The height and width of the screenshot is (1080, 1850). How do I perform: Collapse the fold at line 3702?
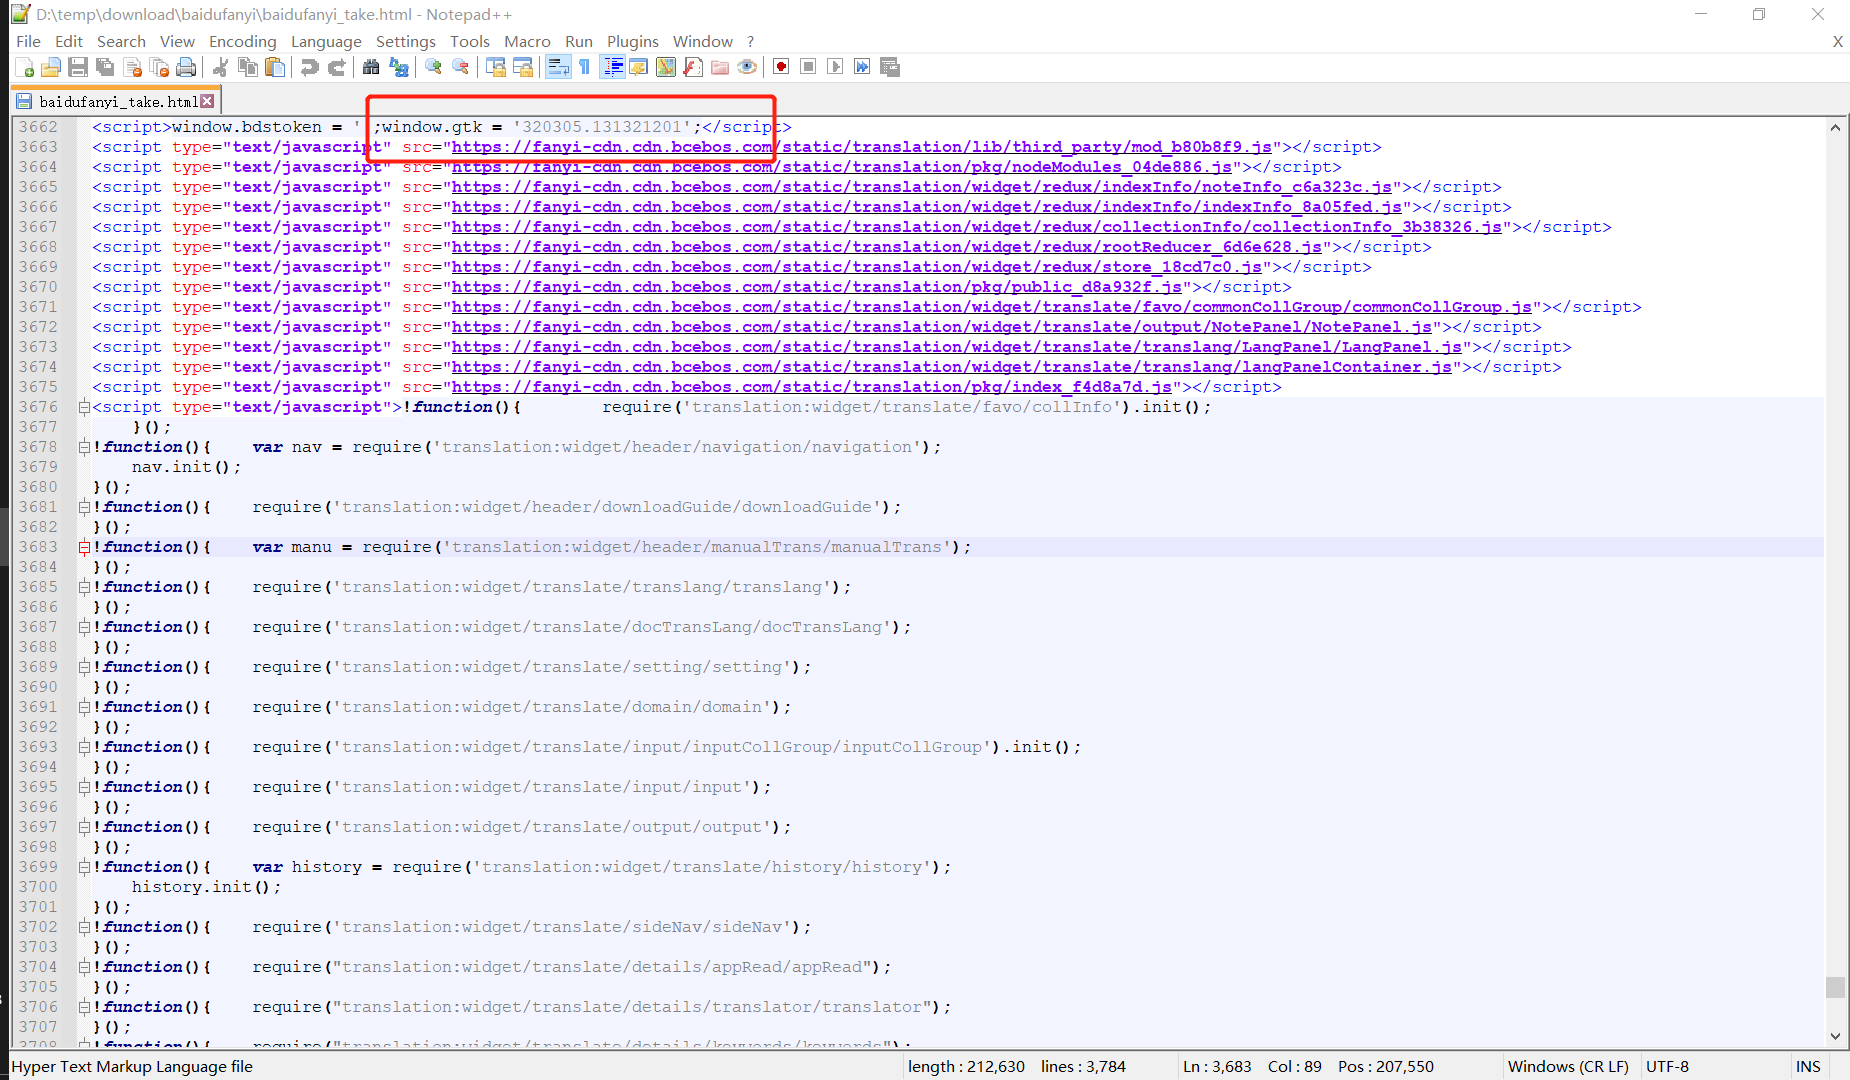pyautogui.click(x=84, y=927)
